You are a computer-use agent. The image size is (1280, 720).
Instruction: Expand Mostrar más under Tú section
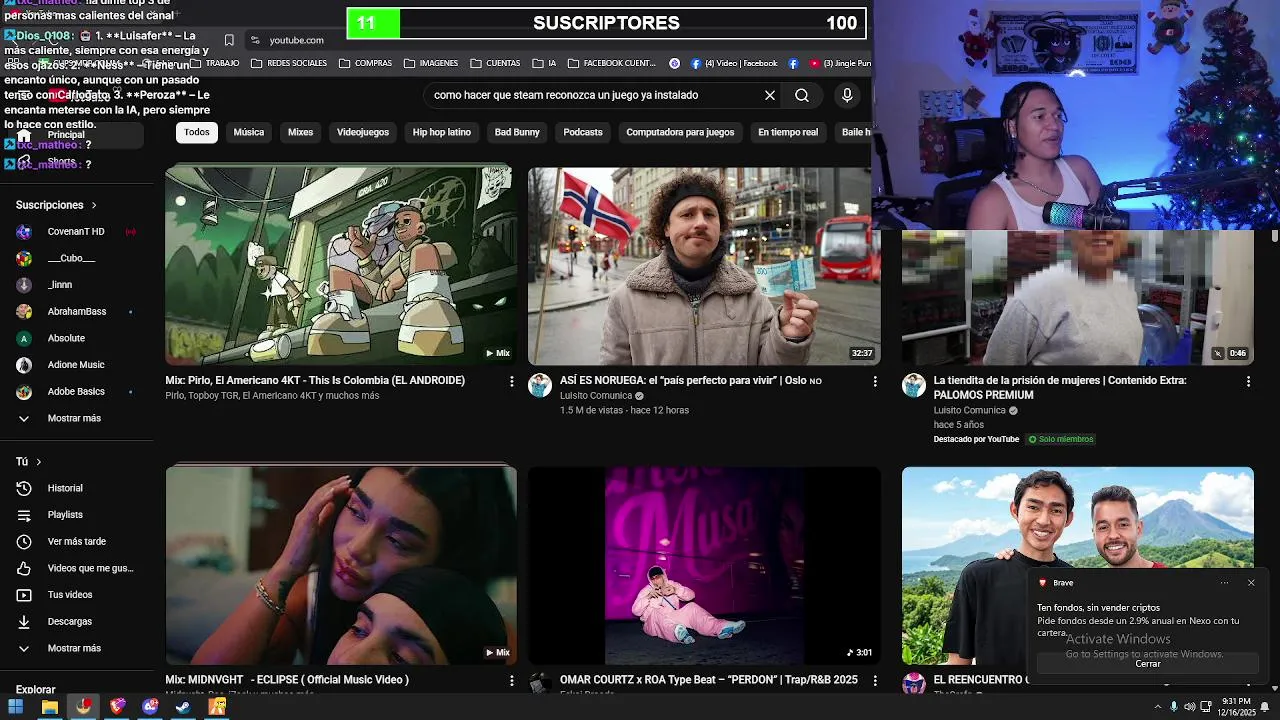pos(74,648)
